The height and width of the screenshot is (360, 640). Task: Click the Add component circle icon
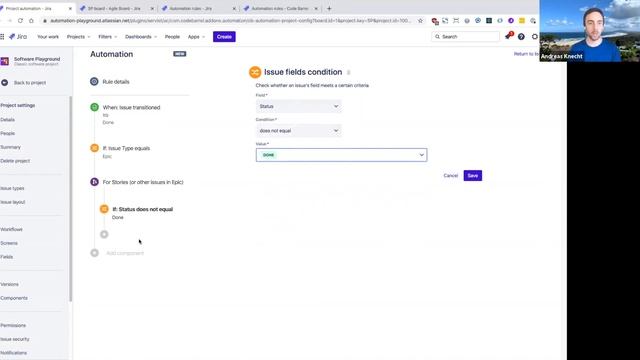pyautogui.click(x=94, y=253)
